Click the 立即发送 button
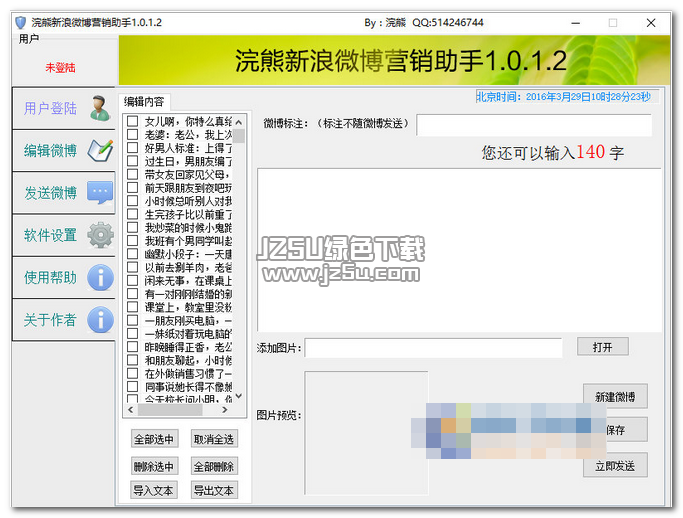The image size is (683, 518). pyautogui.click(x=615, y=466)
